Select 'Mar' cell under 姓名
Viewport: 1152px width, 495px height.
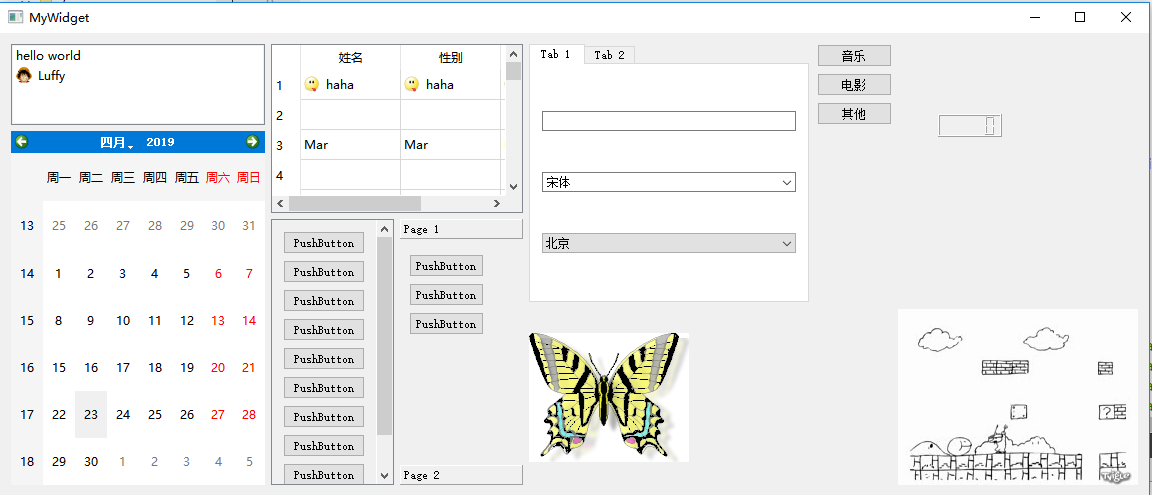tap(350, 145)
